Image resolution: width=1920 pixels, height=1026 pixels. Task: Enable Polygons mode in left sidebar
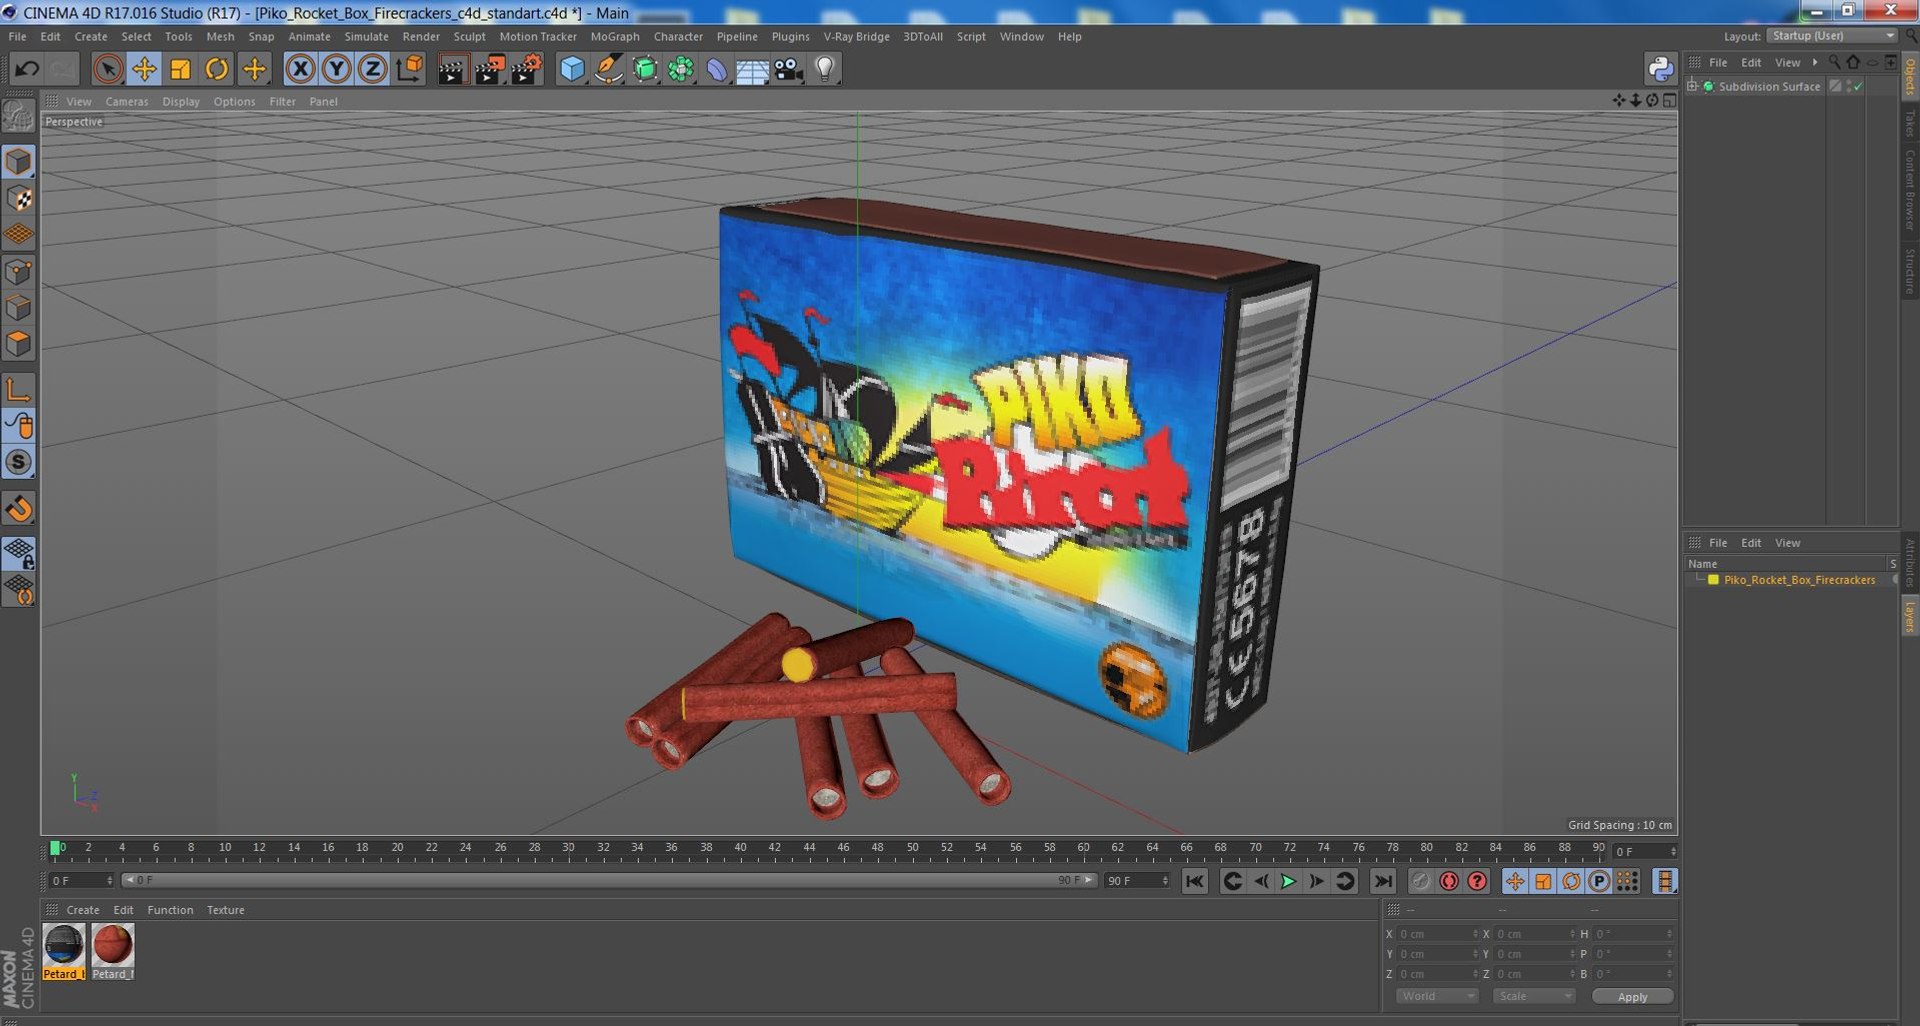point(19,344)
